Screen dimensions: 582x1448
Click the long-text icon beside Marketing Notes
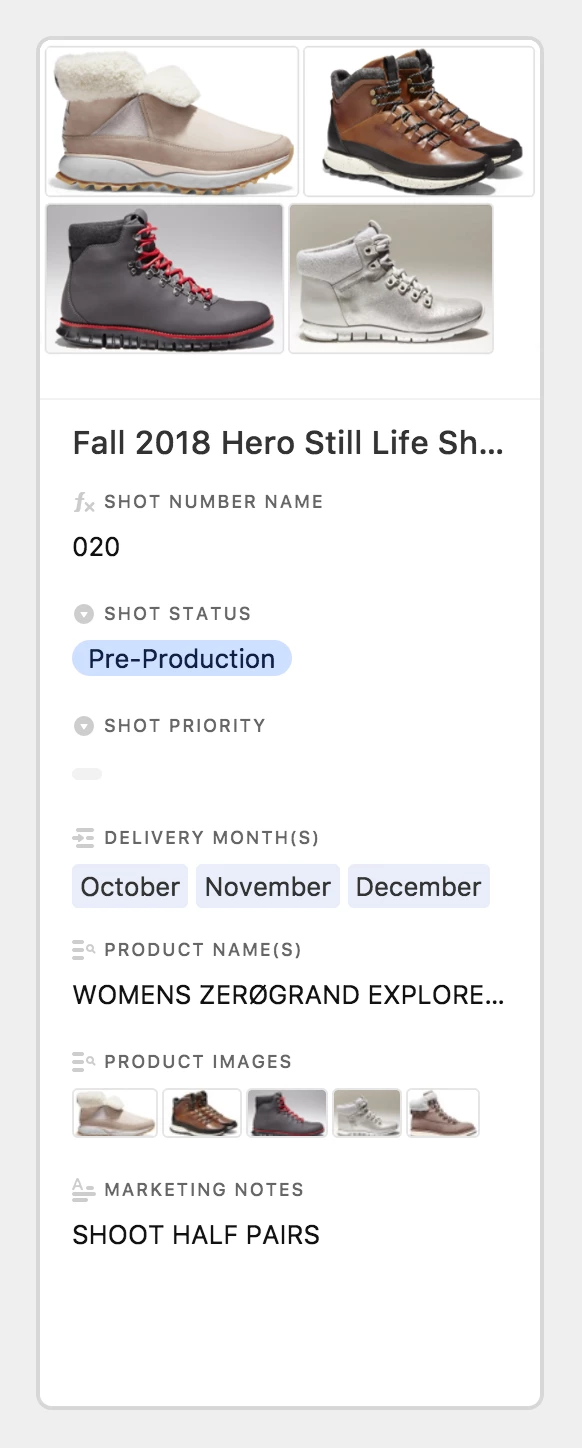[84, 1190]
